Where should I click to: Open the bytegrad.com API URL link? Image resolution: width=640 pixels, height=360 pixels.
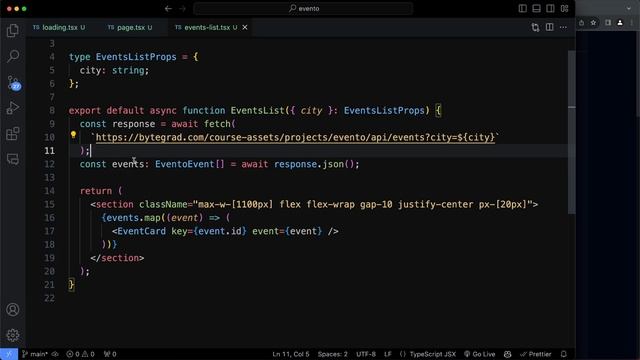point(295,138)
